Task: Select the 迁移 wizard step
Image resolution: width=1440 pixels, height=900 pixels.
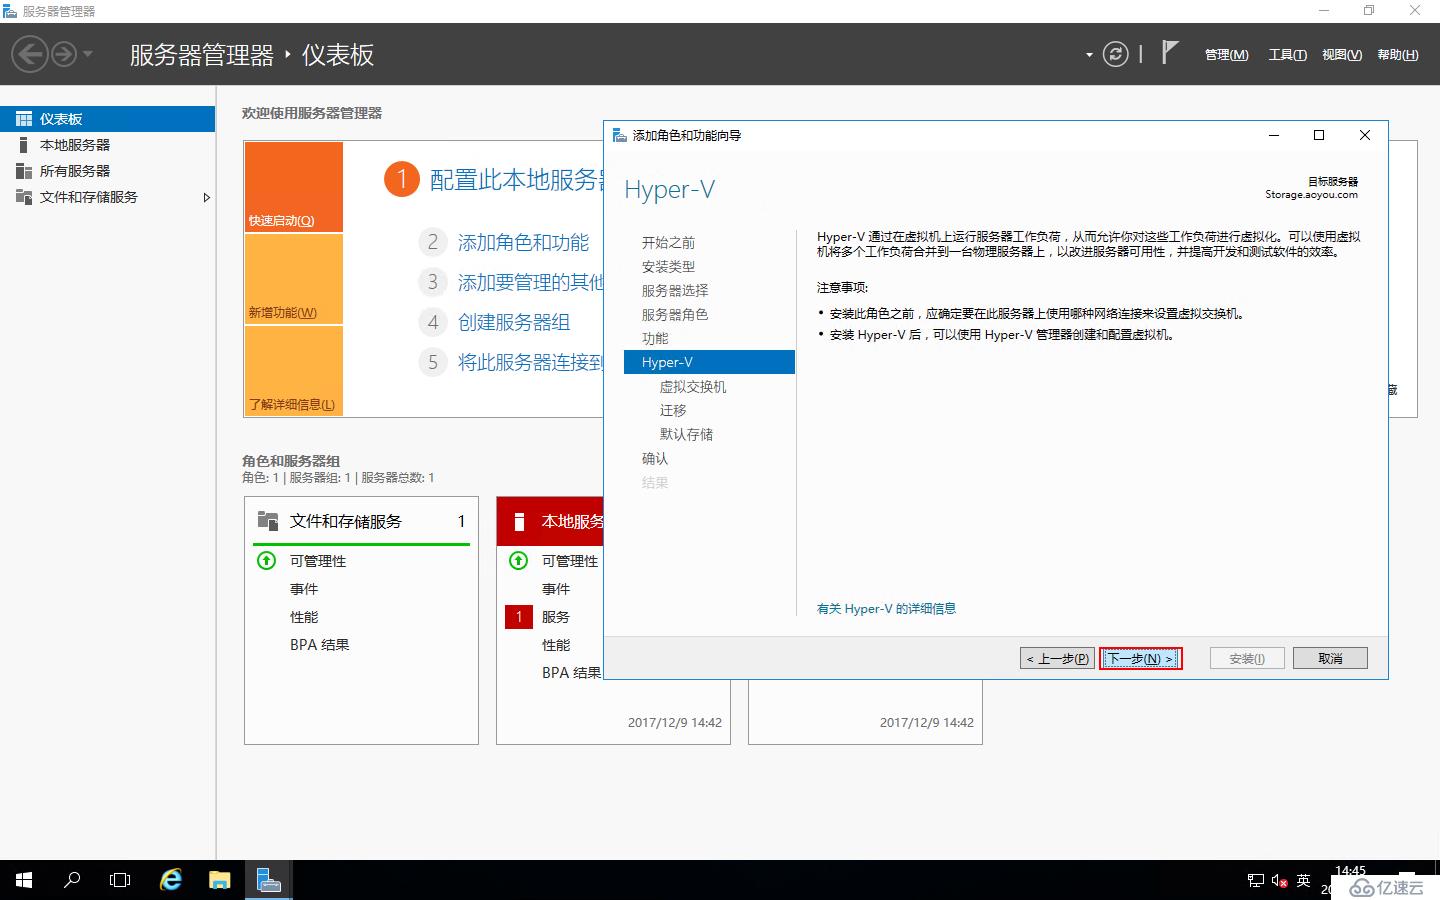Action: [673, 411]
